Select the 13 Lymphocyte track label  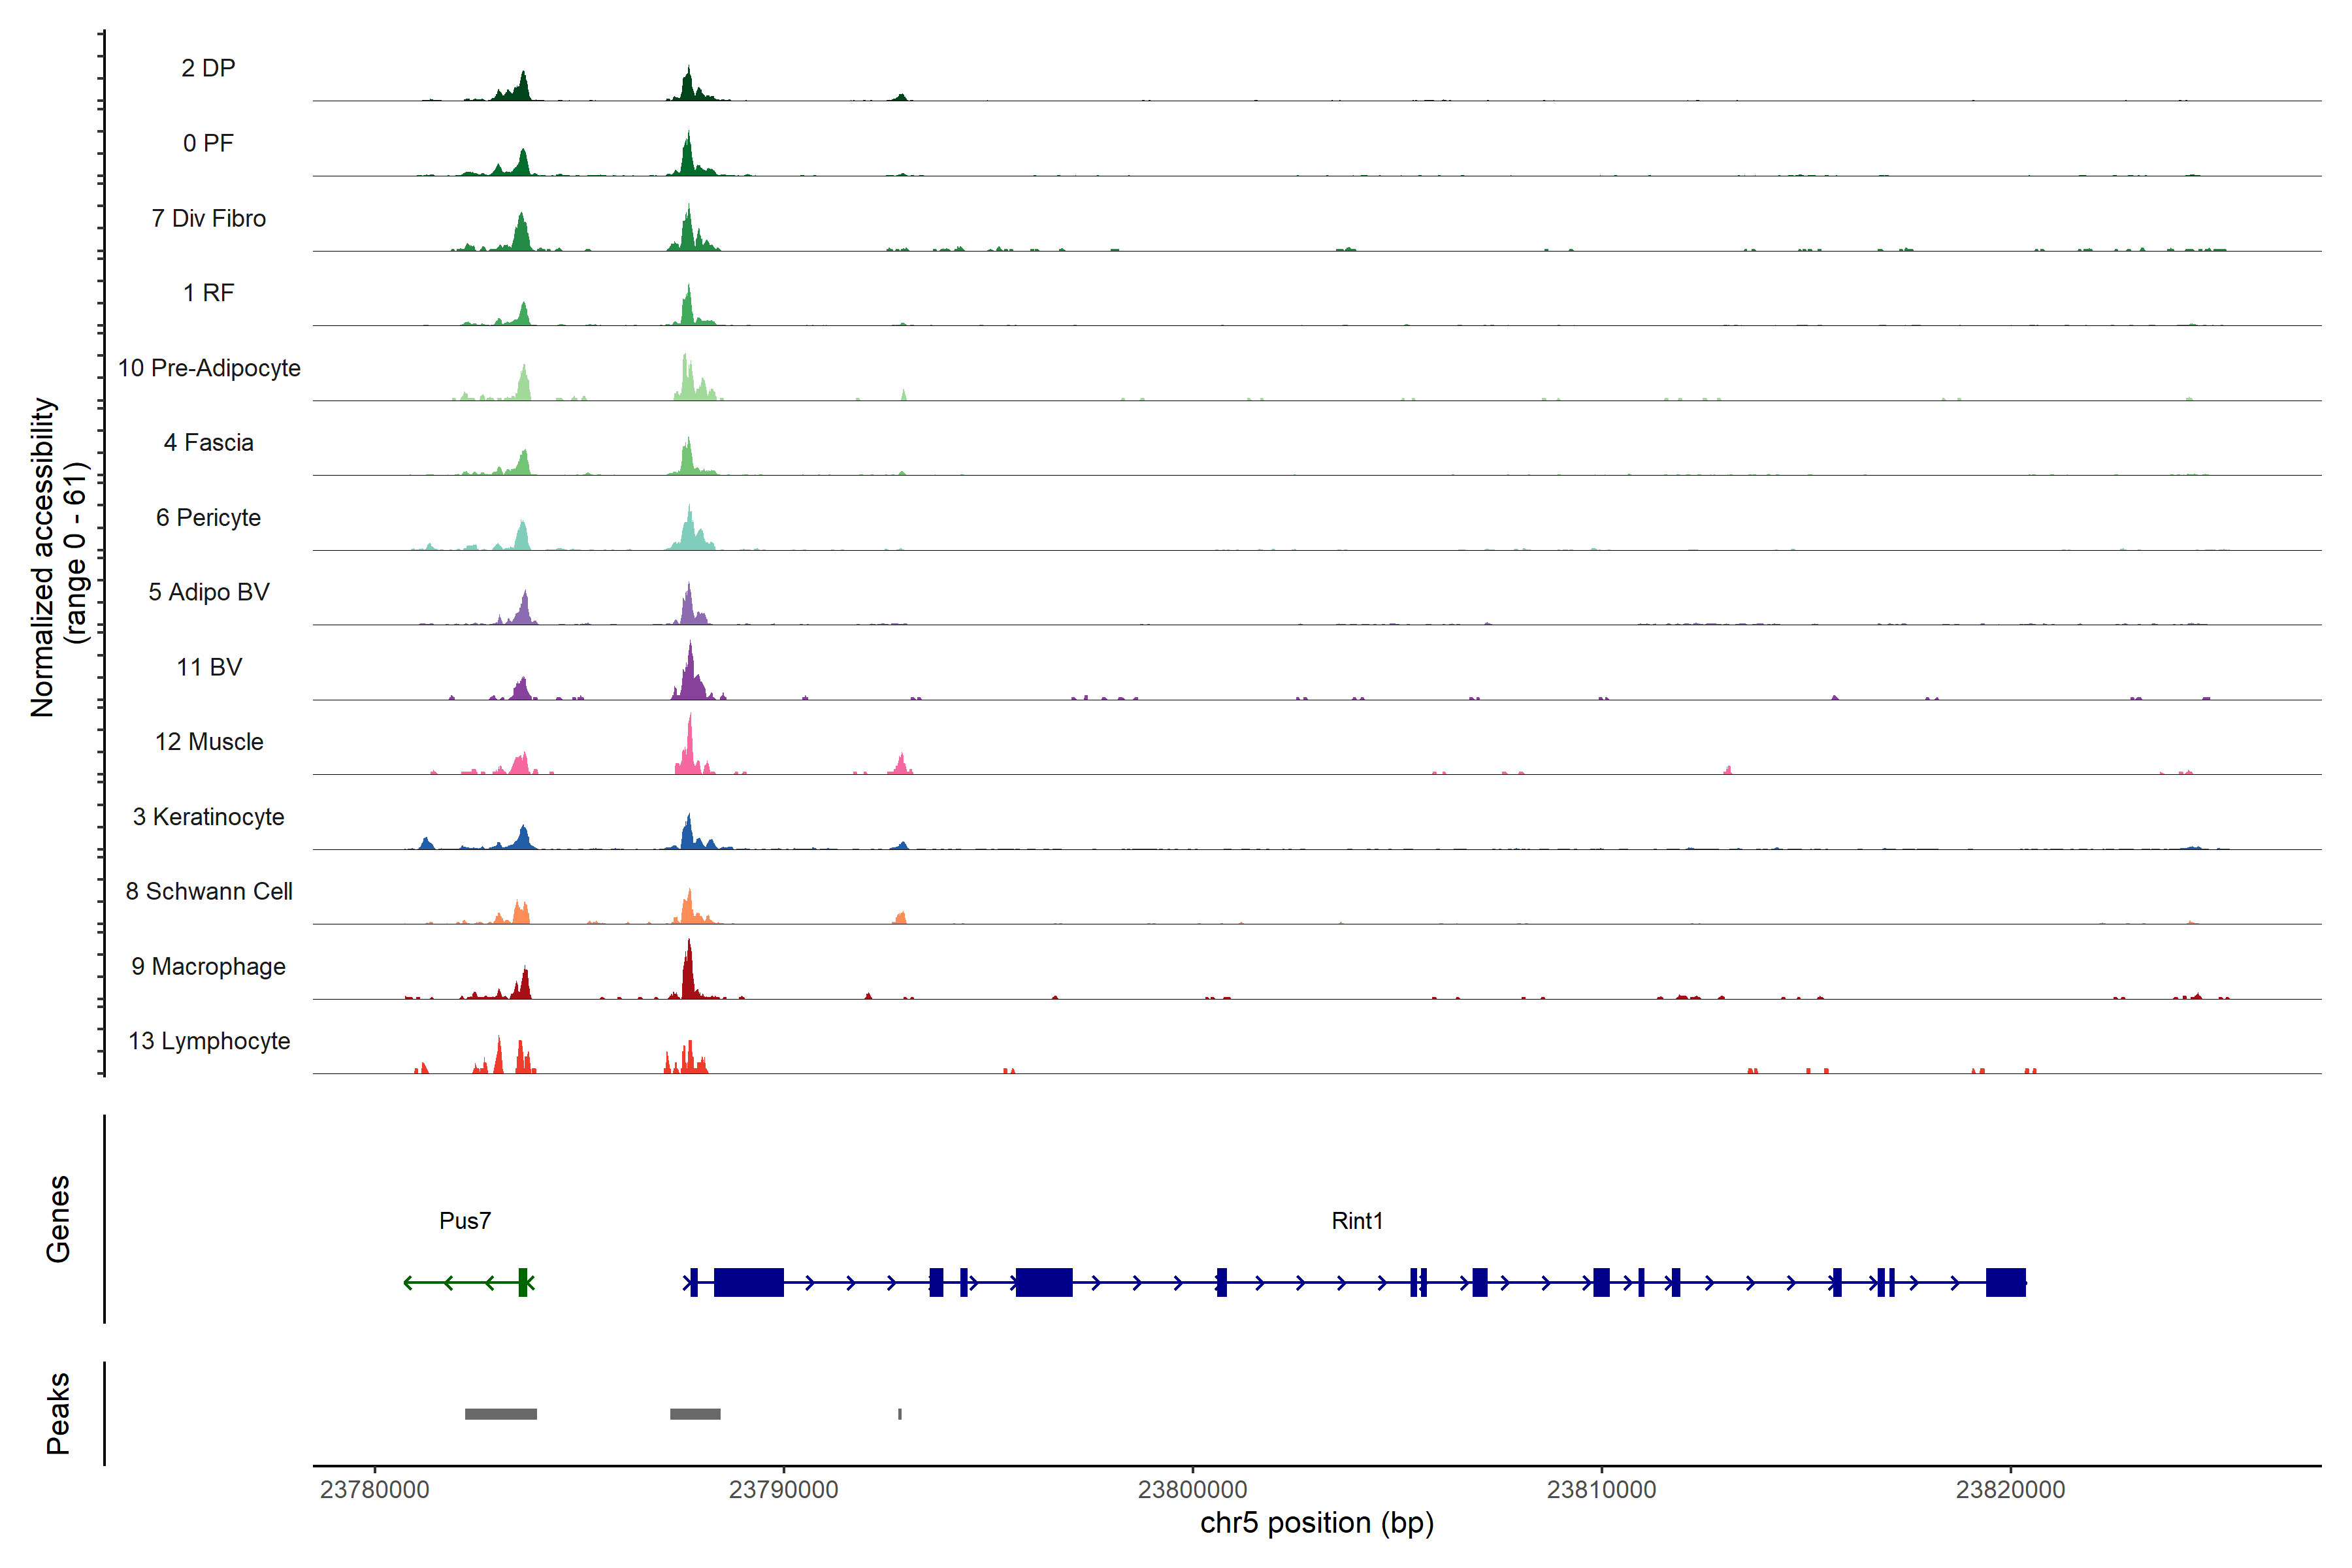[x=209, y=1041]
